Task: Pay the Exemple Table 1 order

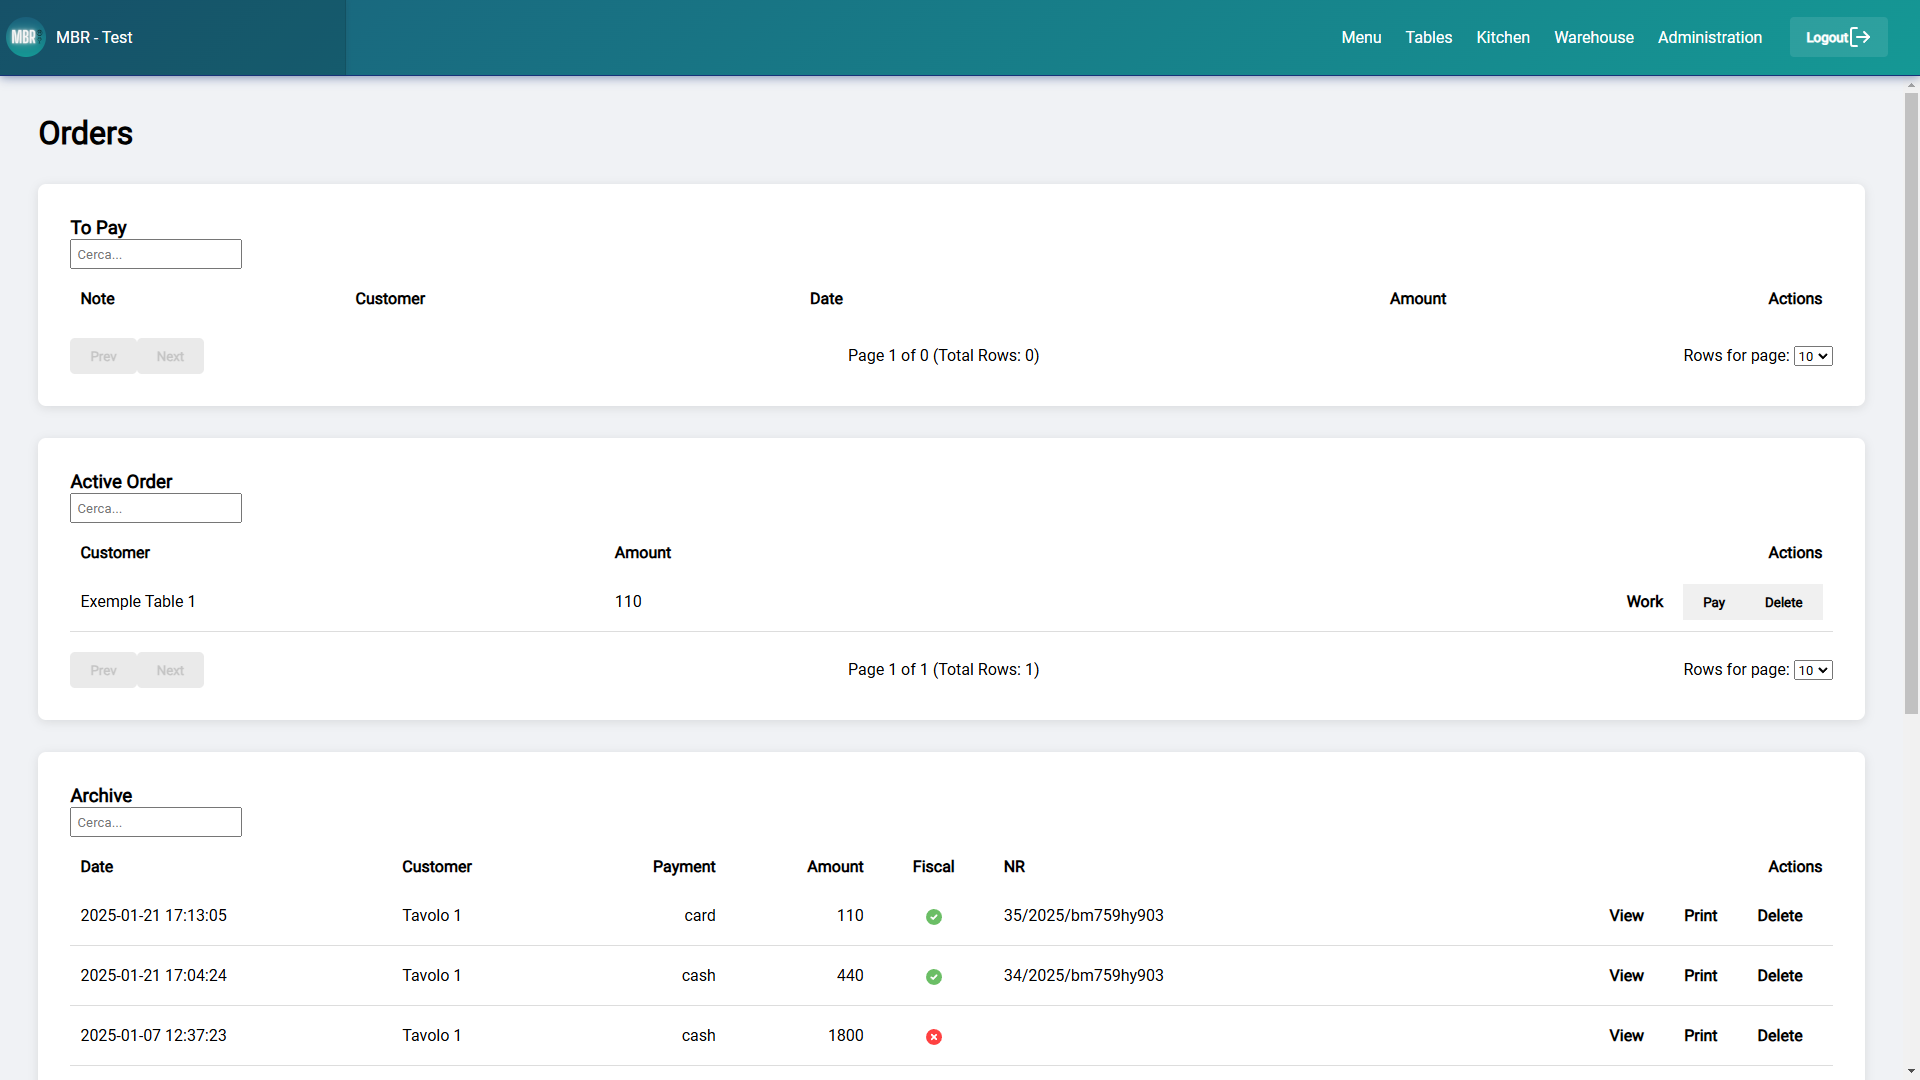Action: [1713, 602]
